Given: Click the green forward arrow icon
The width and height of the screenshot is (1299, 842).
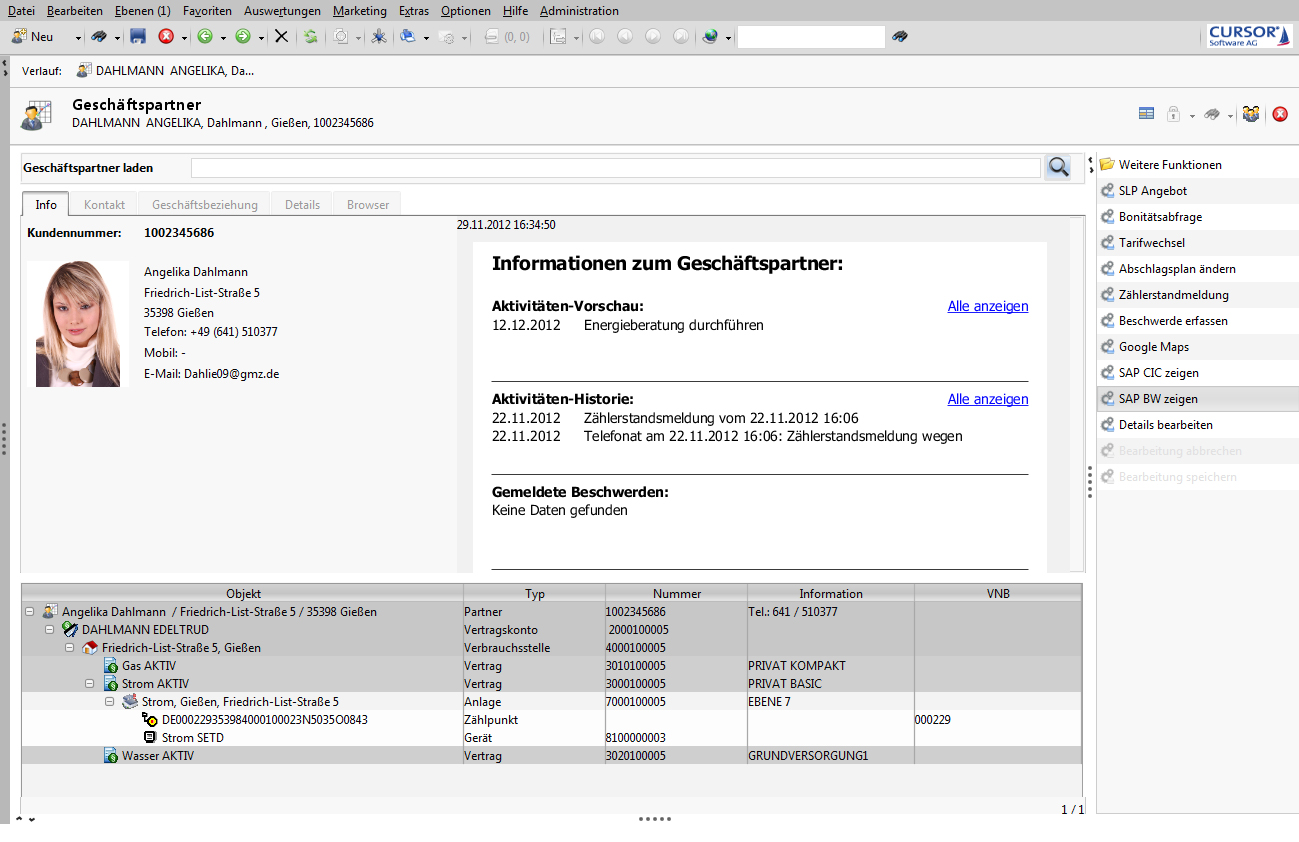Looking at the screenshot, I should click(x=243, y=37).
